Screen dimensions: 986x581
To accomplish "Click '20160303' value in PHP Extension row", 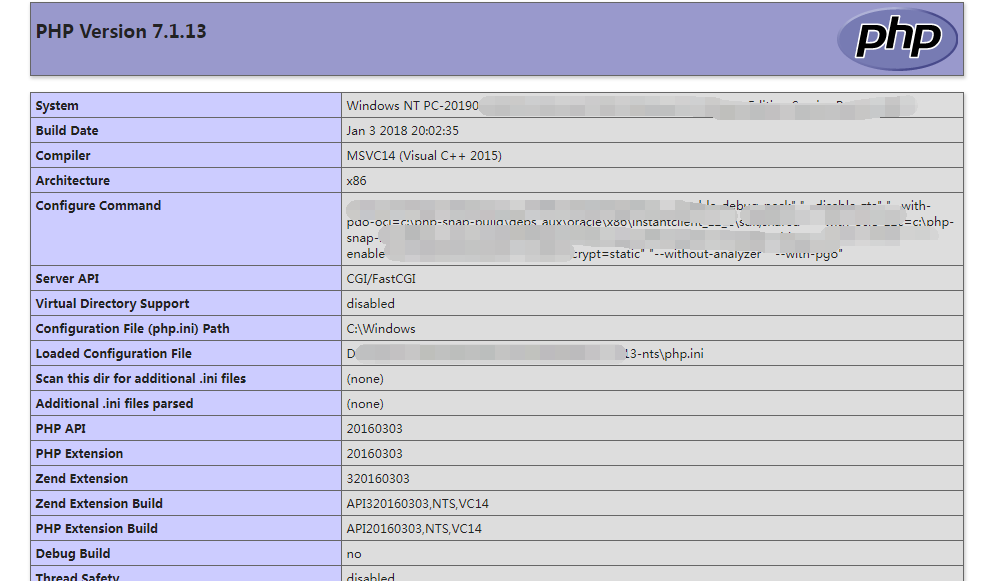I will pyautogui.click(x=374, y=453).
